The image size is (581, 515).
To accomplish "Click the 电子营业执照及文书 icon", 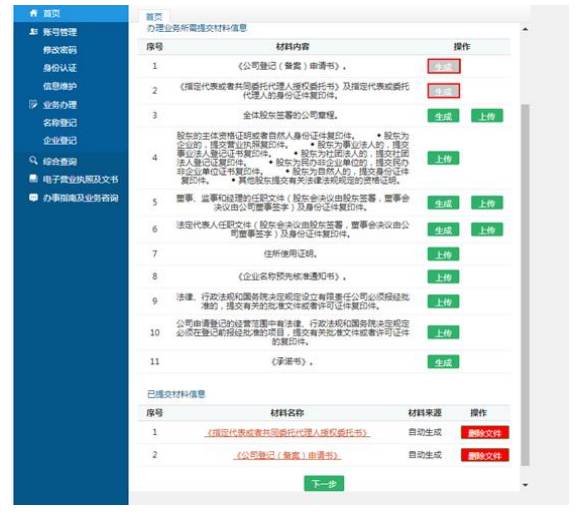I will [x=33, y=179].
